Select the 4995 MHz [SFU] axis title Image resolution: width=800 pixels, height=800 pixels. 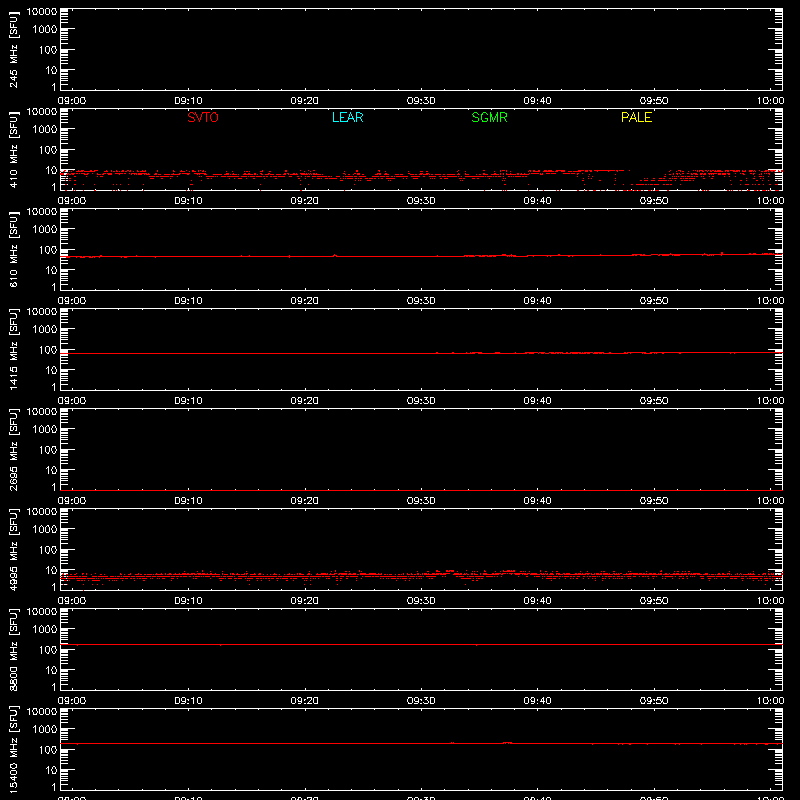coord(13,549)
